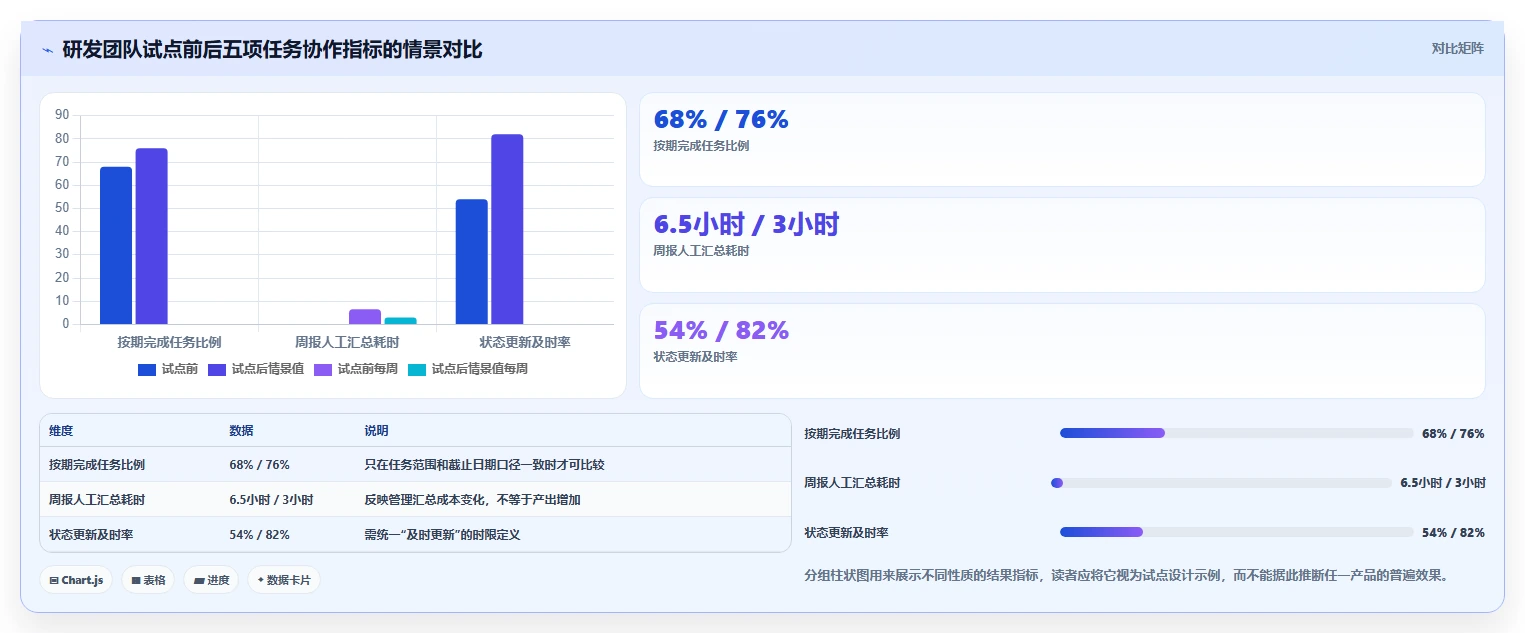Click the 对比矩阵 label in the header
Screen dimensions: 1525x633
click(1457, 48)
